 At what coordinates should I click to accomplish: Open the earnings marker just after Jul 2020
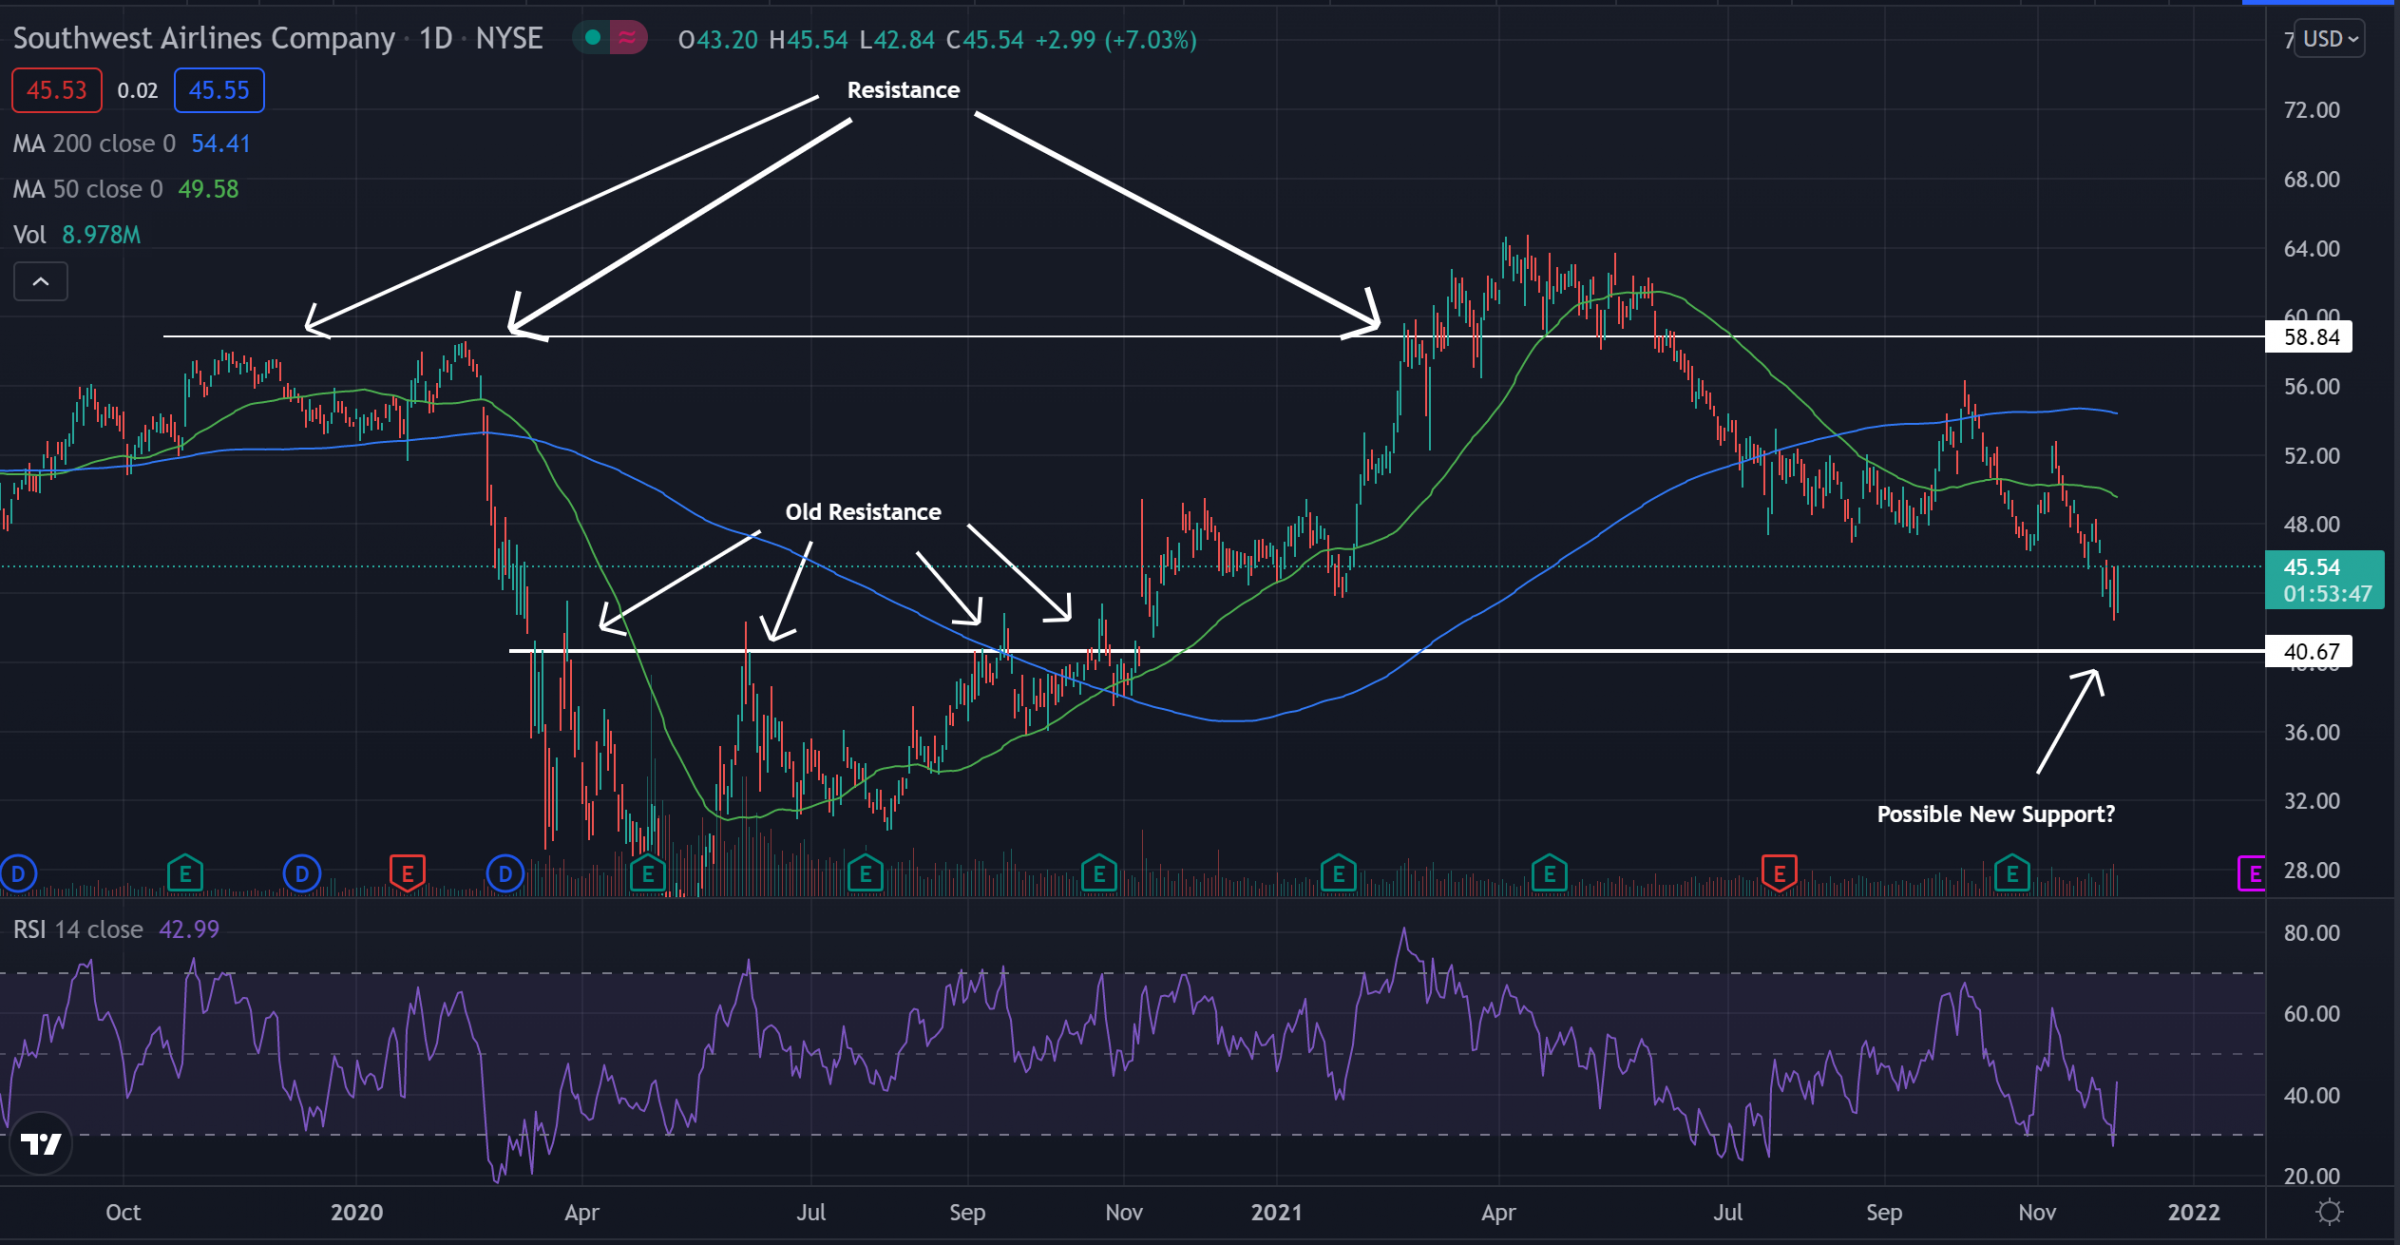[865, 875]
